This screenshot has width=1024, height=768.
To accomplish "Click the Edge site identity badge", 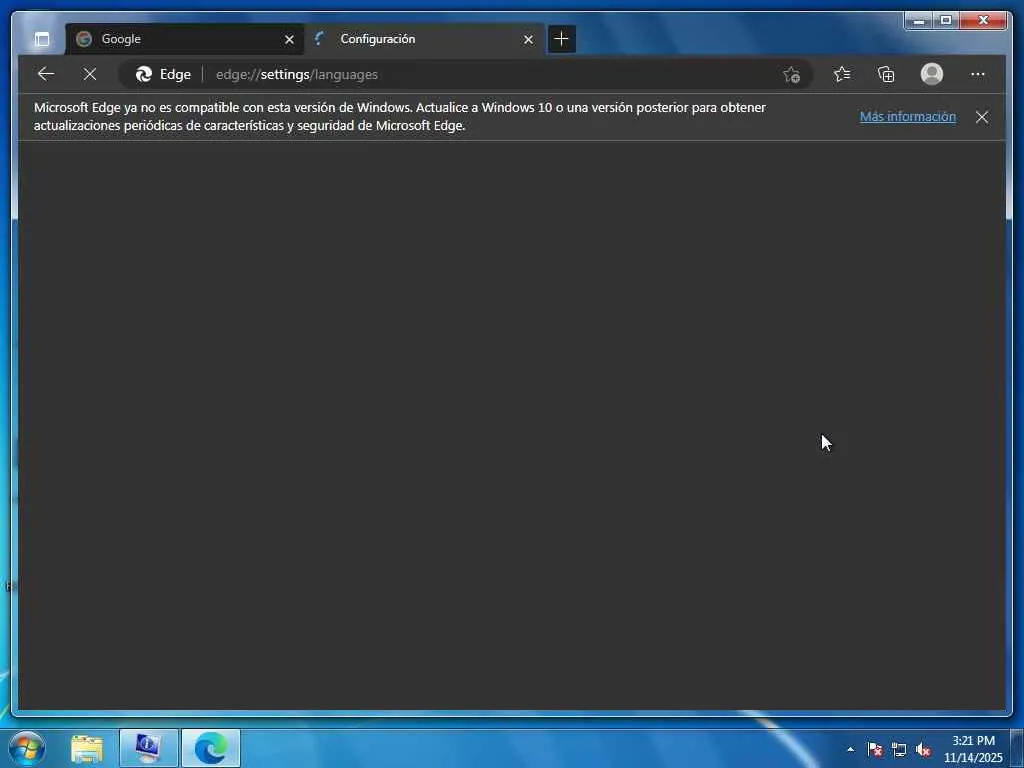I will (x=163, y=74).
